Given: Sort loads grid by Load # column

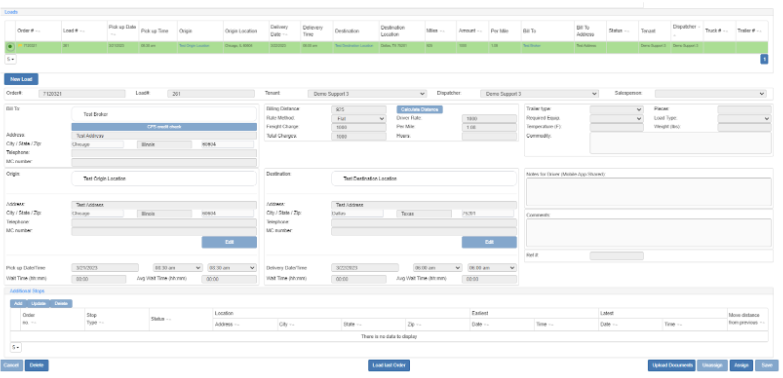Looking at the screenshot, I should point(73,31).
